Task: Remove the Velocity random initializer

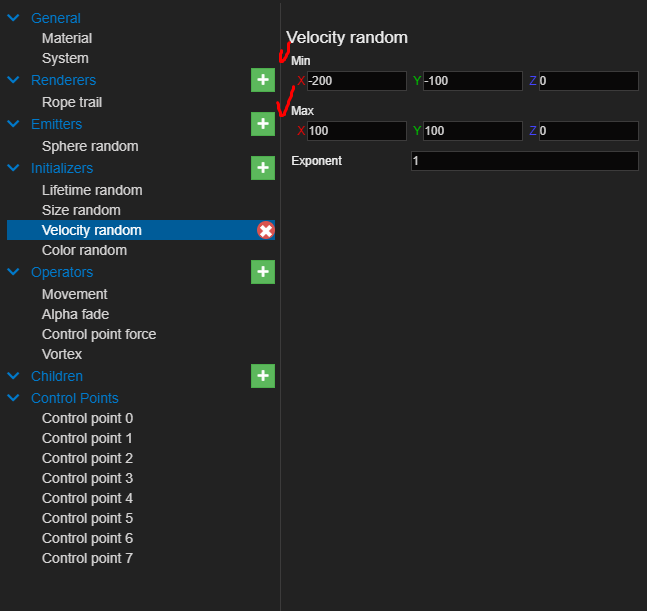Action: pos(265,231)
